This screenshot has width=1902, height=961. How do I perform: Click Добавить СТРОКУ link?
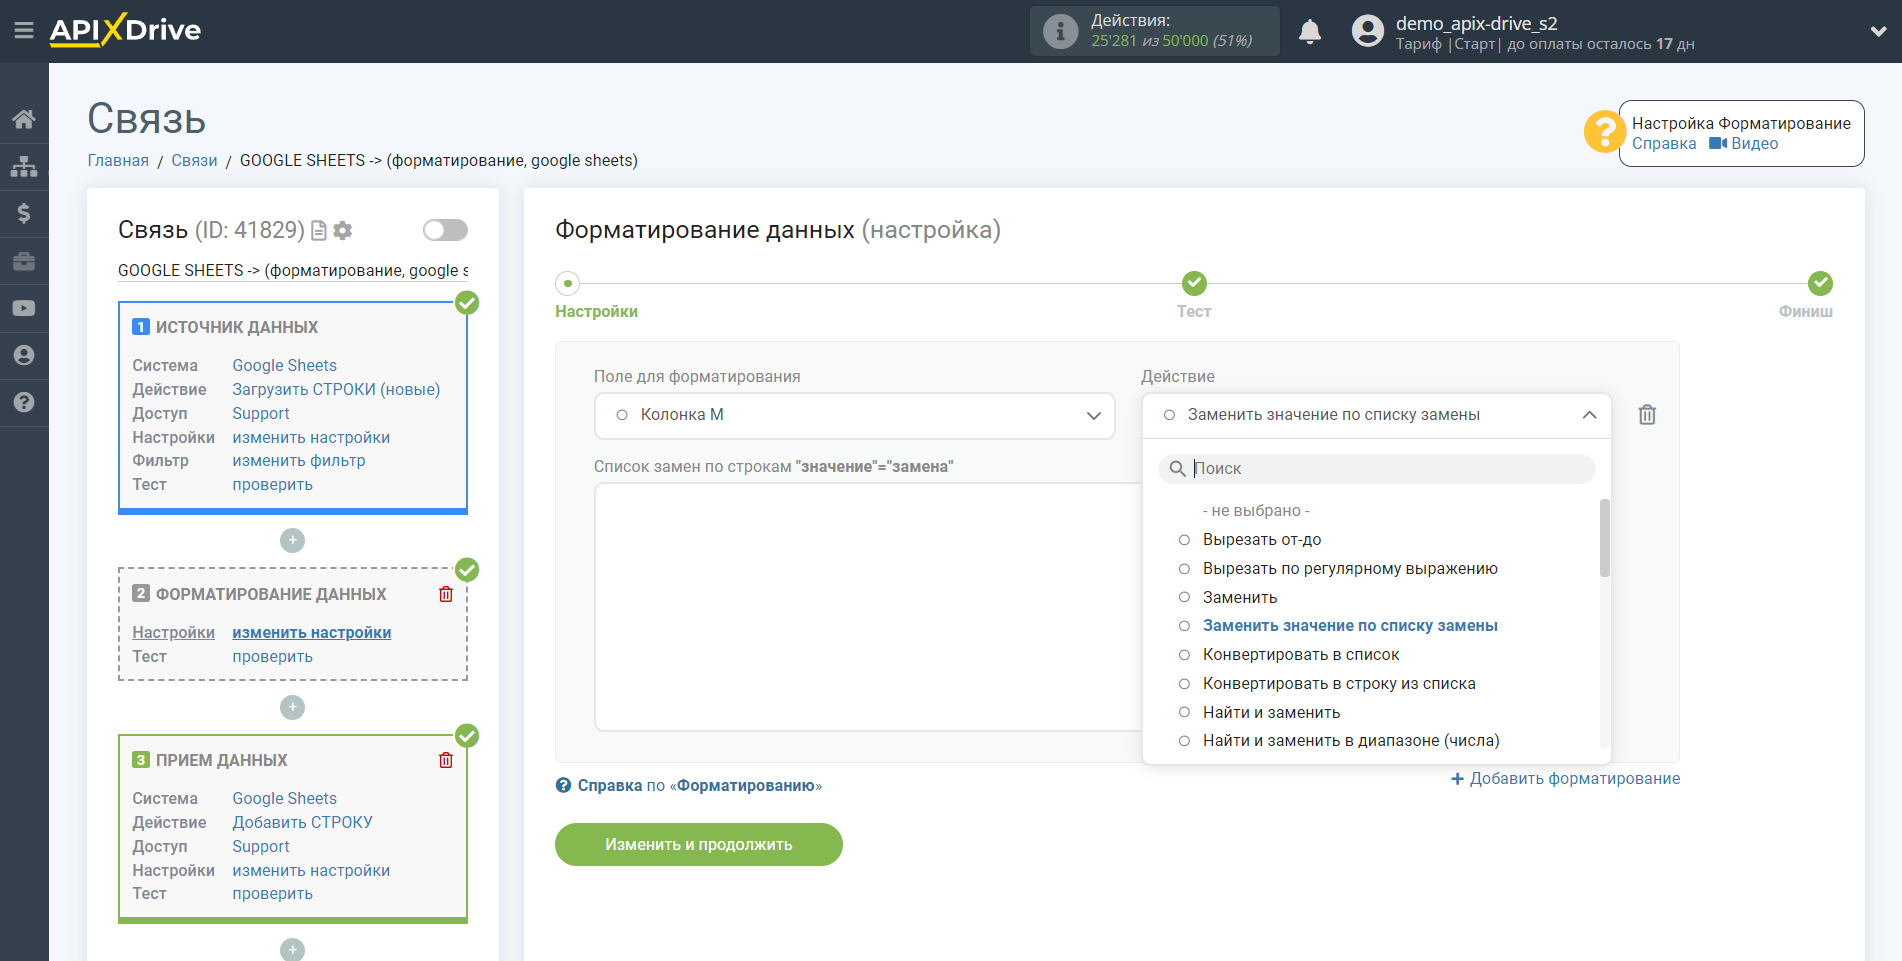coord(302,823)
